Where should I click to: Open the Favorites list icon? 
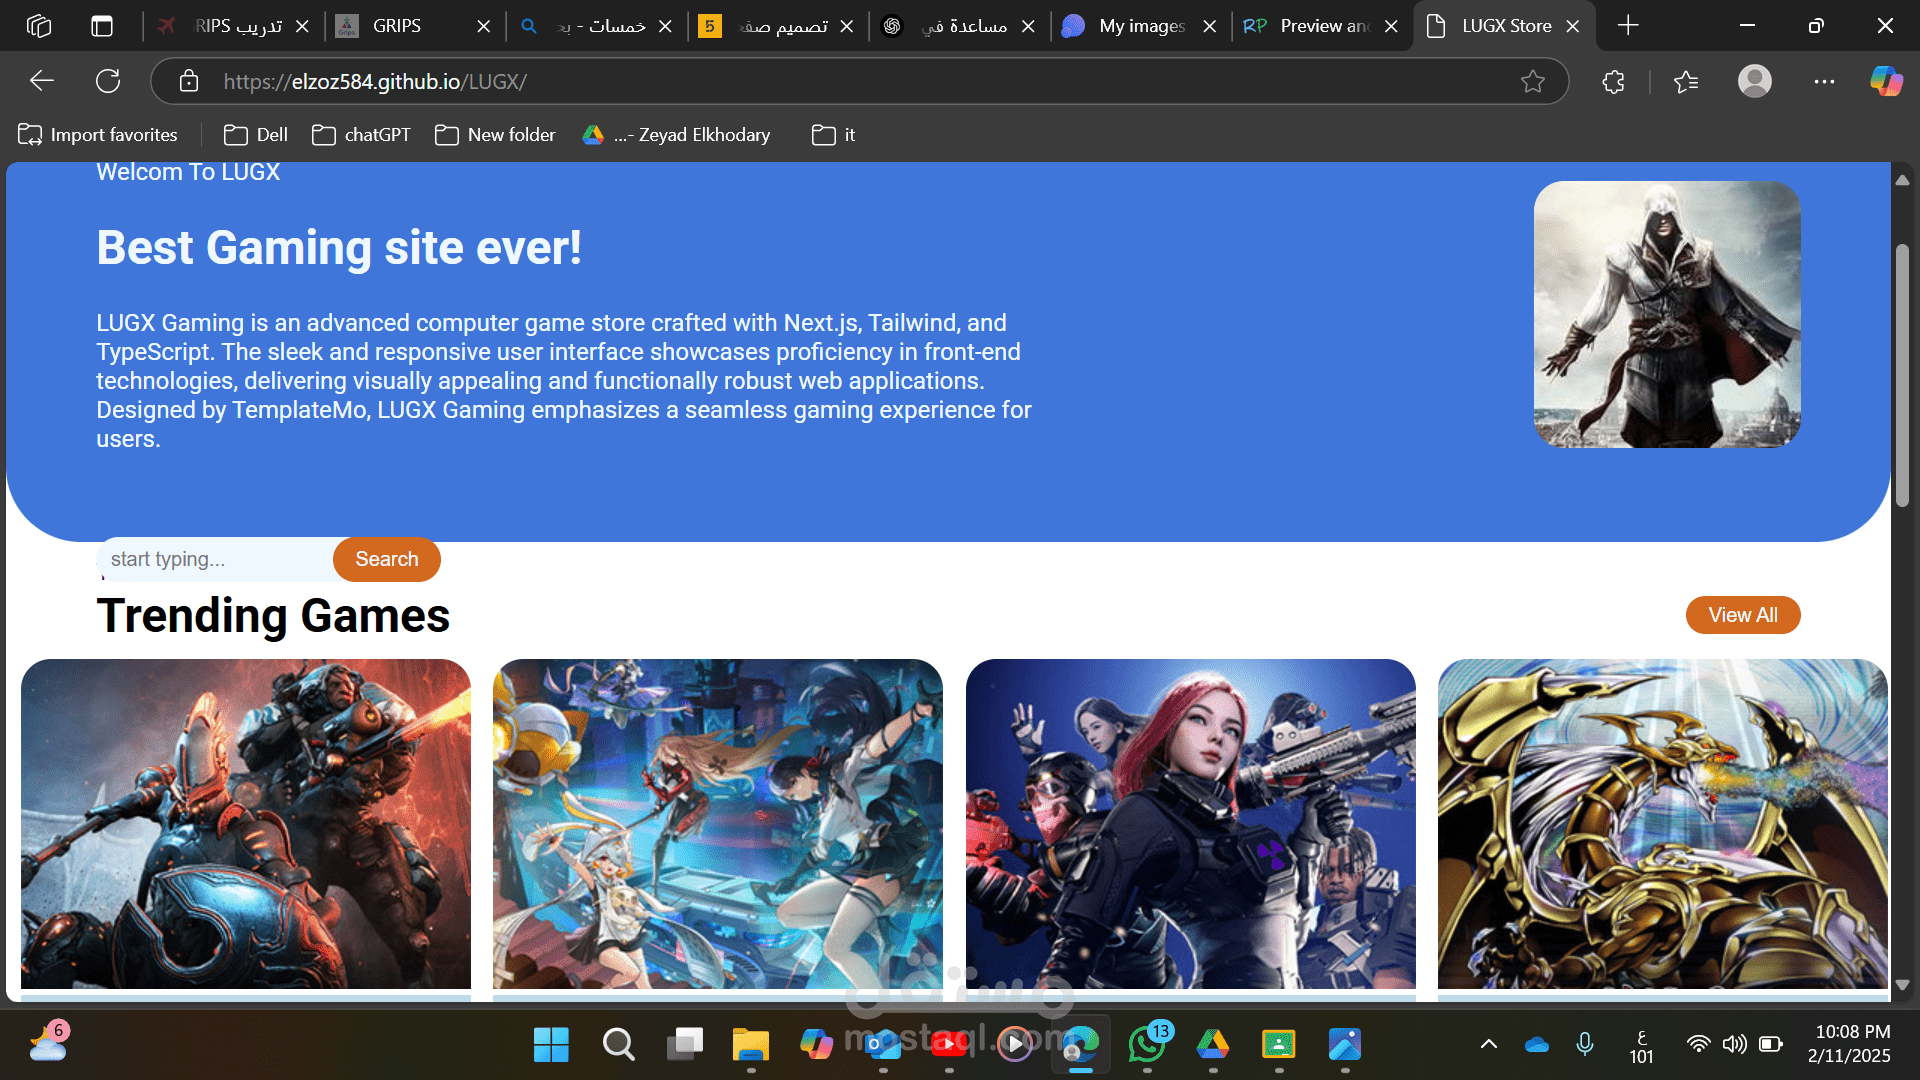click(x=1686, y=81)
